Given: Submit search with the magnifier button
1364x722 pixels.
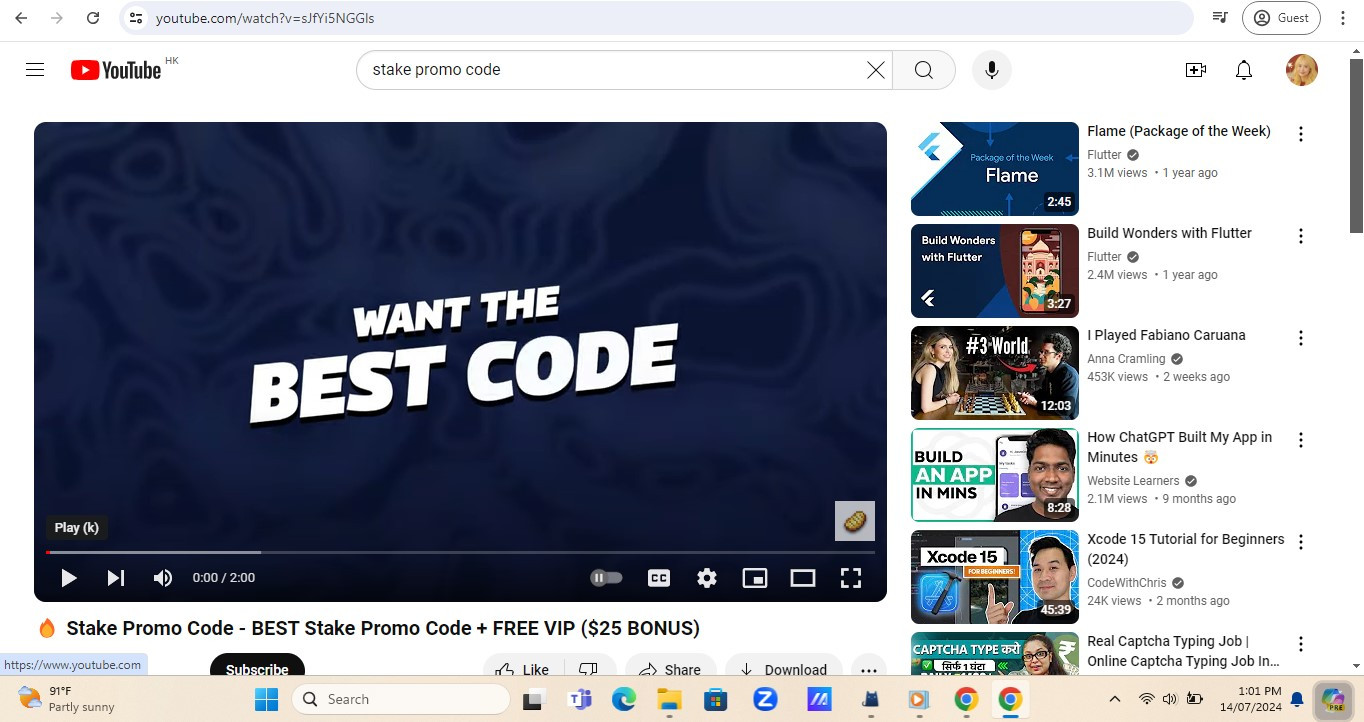Looking at the screenshot, I should pyautogui.click(x=924, y=70).
